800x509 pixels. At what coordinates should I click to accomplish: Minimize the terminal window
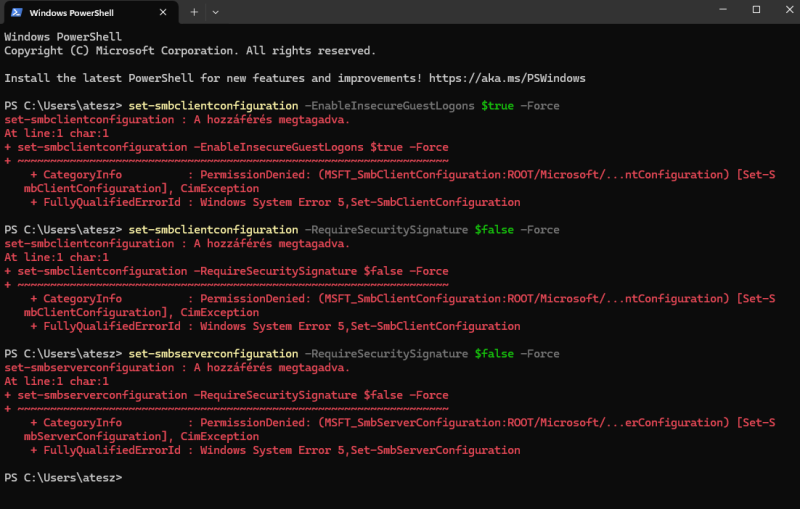tap(722, 10)
